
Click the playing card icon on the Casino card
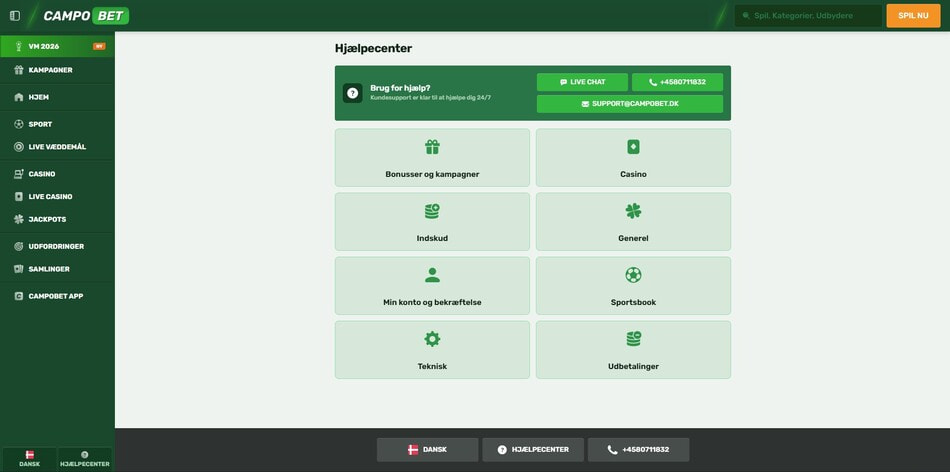[633, 147]
